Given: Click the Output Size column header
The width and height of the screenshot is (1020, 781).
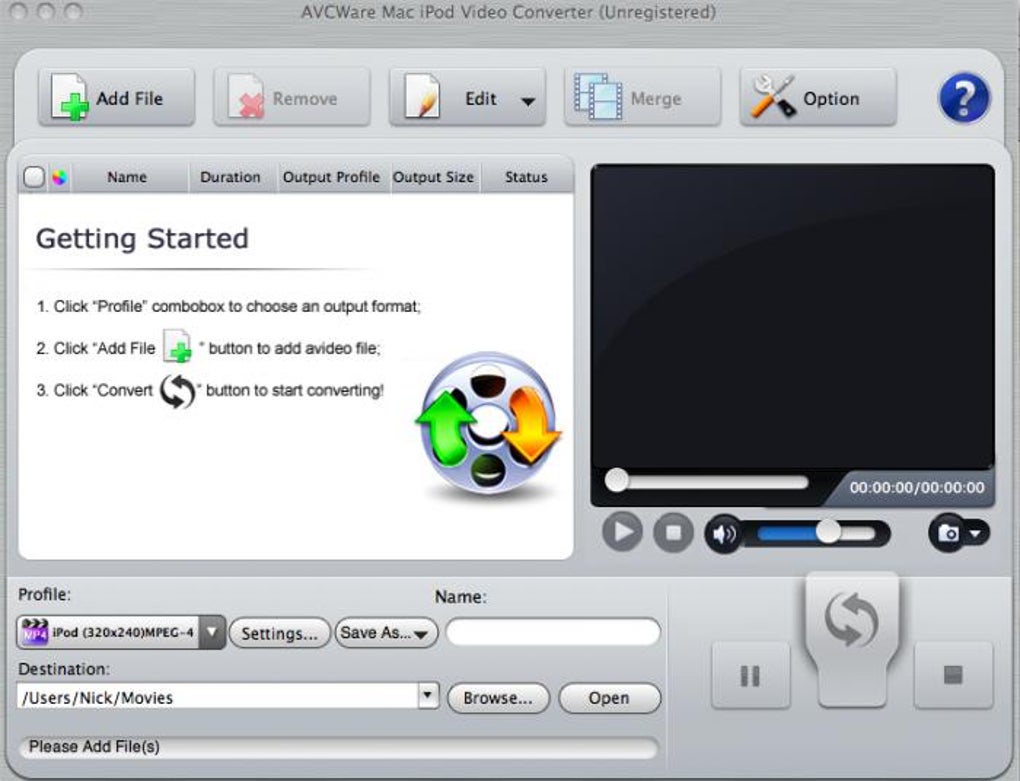Looking at the screenshot, I should (433, 177).
